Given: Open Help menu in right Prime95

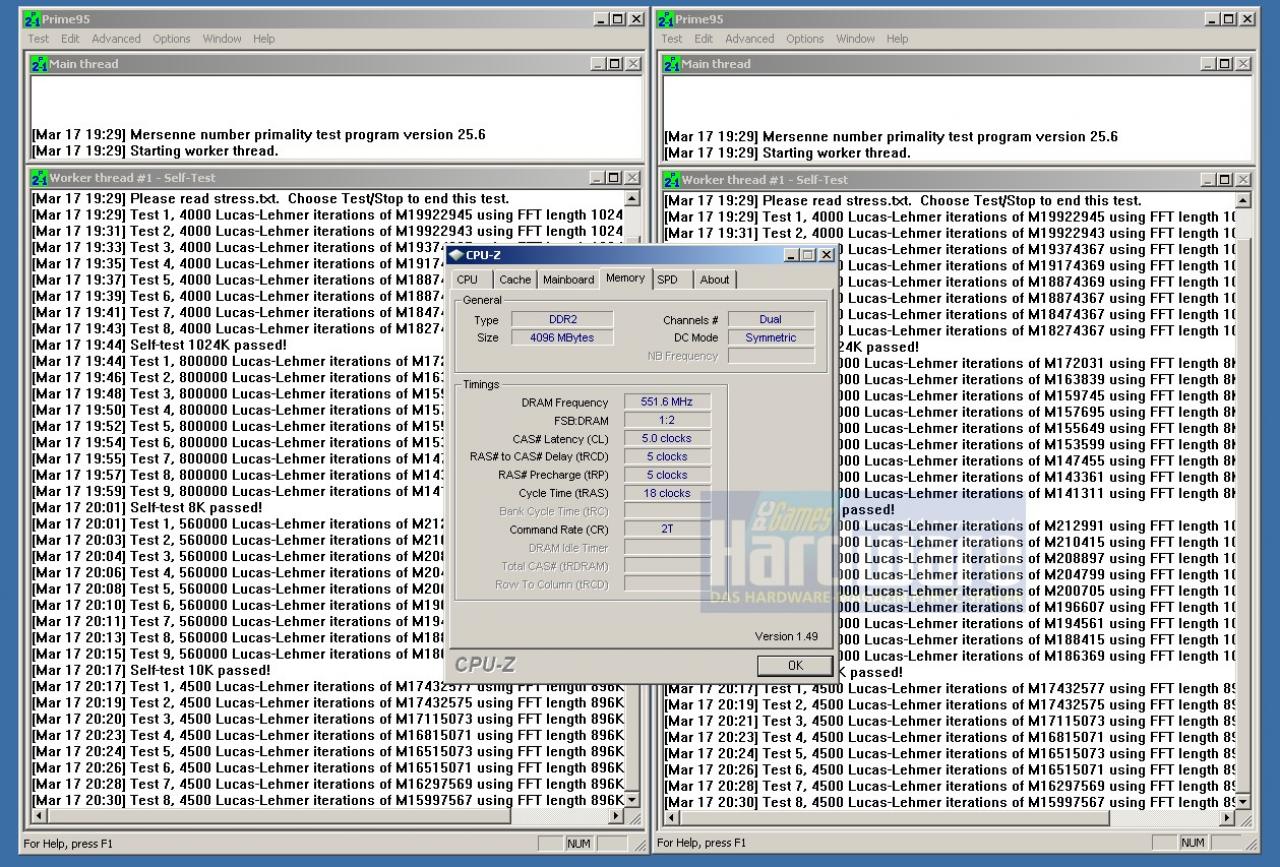Looking at the screenshot, I should (x=897, y=39).
